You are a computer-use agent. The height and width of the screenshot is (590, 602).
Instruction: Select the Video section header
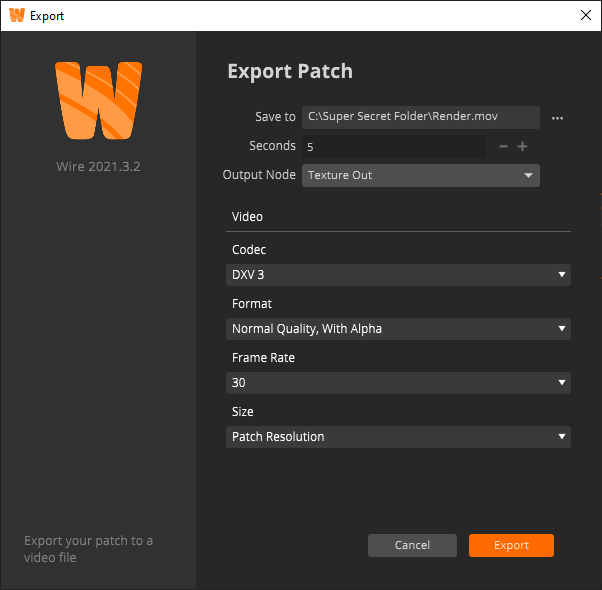point(247,216)
